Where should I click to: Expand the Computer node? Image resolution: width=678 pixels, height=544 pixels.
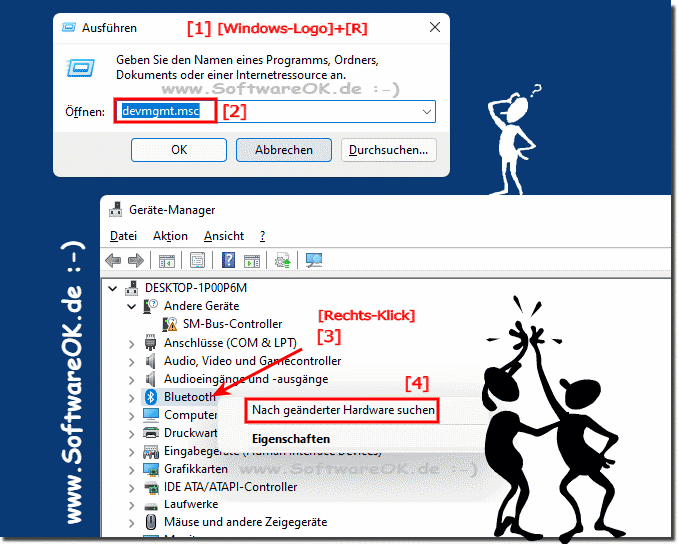tap(131, 416)
